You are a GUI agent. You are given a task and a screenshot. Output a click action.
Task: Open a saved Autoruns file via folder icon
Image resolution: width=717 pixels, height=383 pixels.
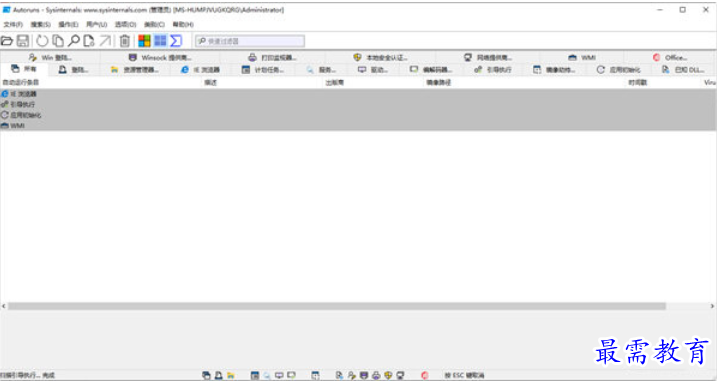pos(6,41)
